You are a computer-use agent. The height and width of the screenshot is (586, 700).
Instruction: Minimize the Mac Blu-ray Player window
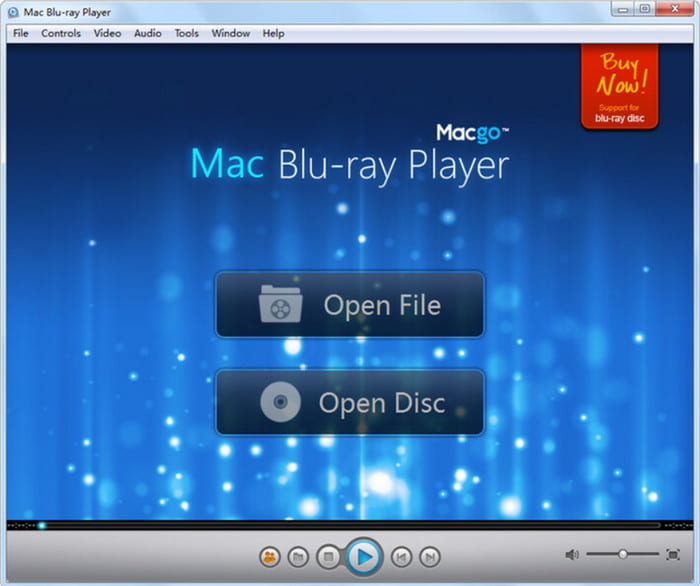[x=623, y=9]
